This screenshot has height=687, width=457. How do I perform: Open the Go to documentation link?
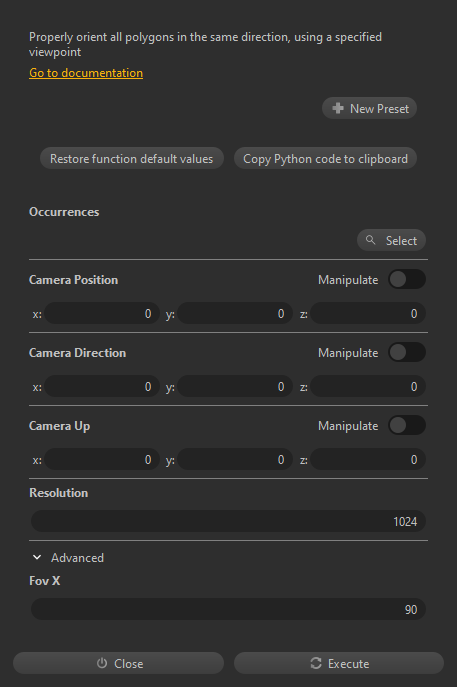pyautogui.click(x=86, y=73)
